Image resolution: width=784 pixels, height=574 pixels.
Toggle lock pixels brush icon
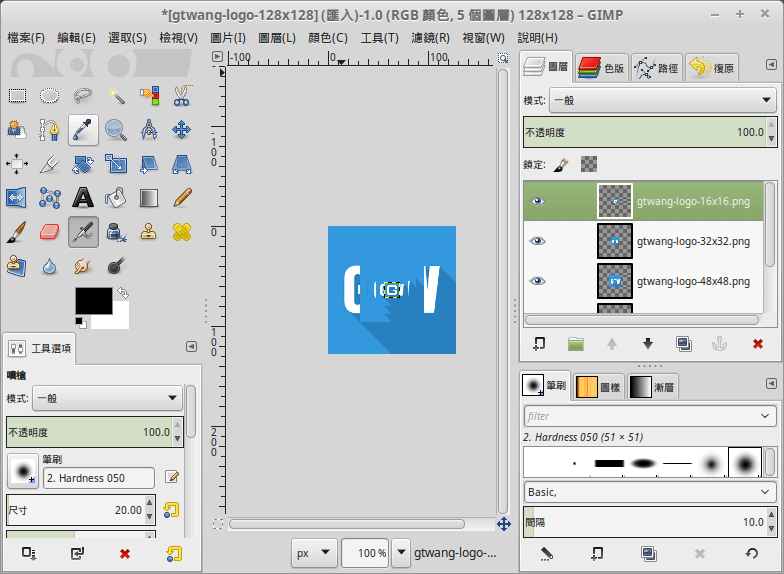click(562, 164)
